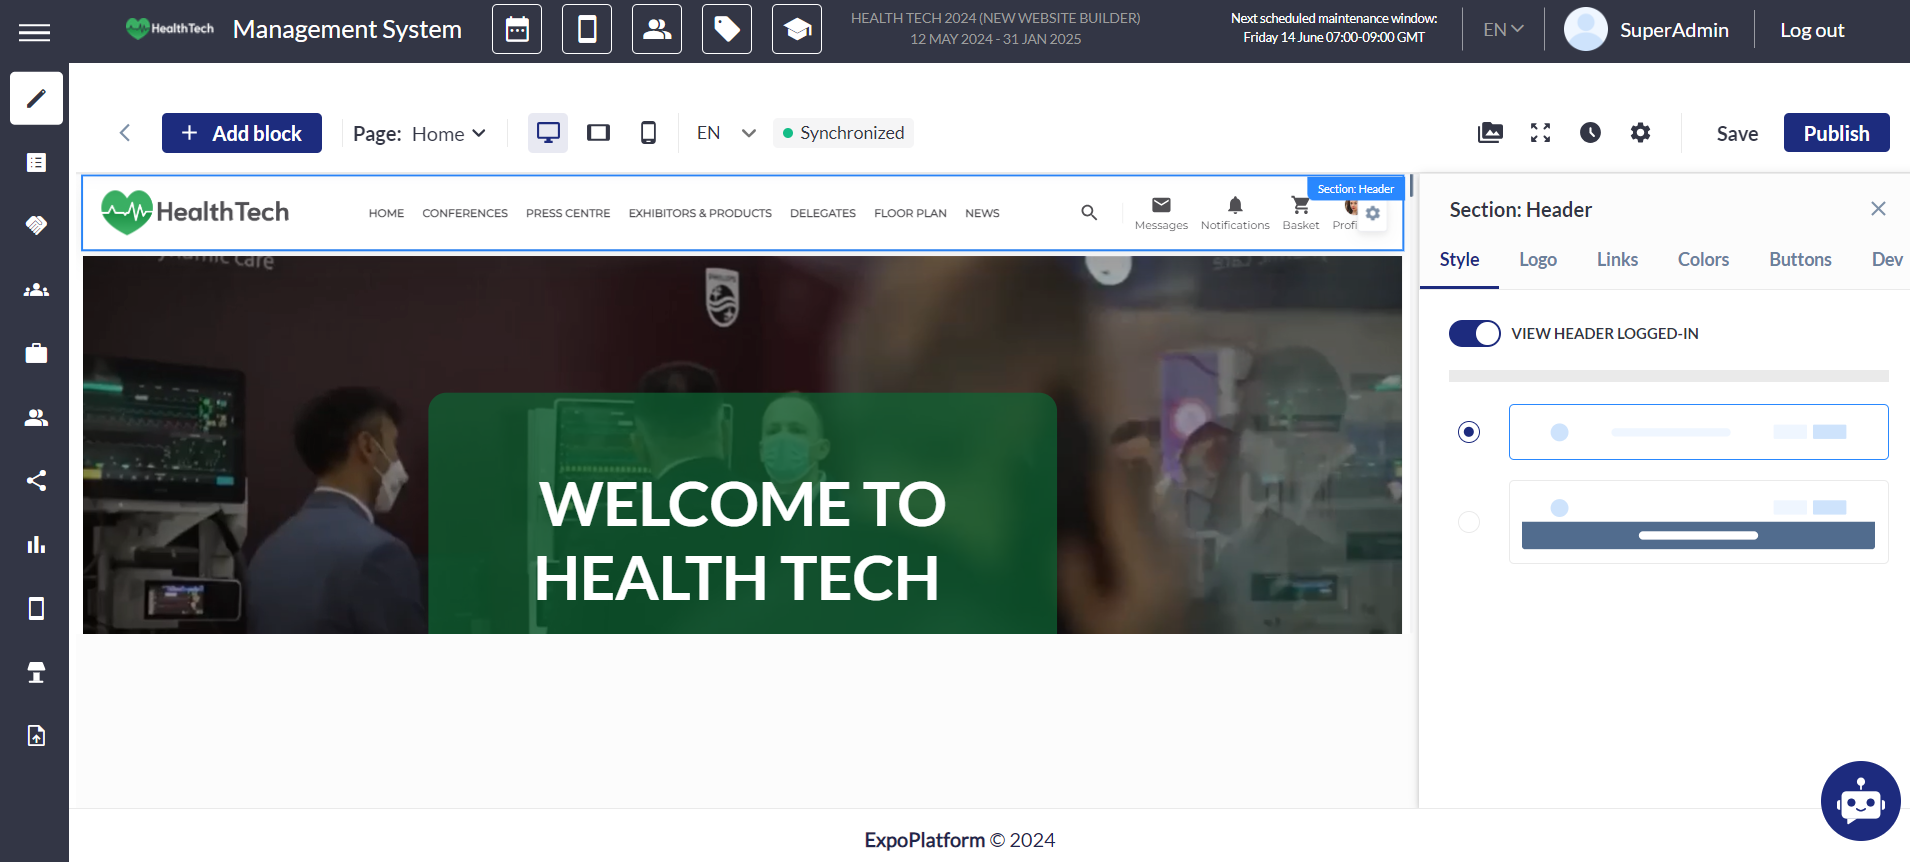Open the list document icon in sidebar
The height and width of the screenshot is (862, 1910).
click(x=36, y=162)
